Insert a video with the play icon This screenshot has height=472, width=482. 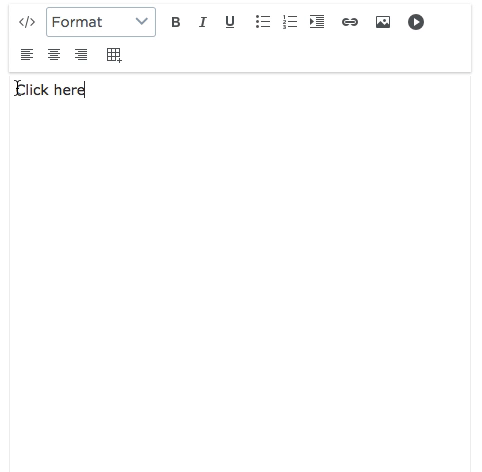click(x=416, y=22)
